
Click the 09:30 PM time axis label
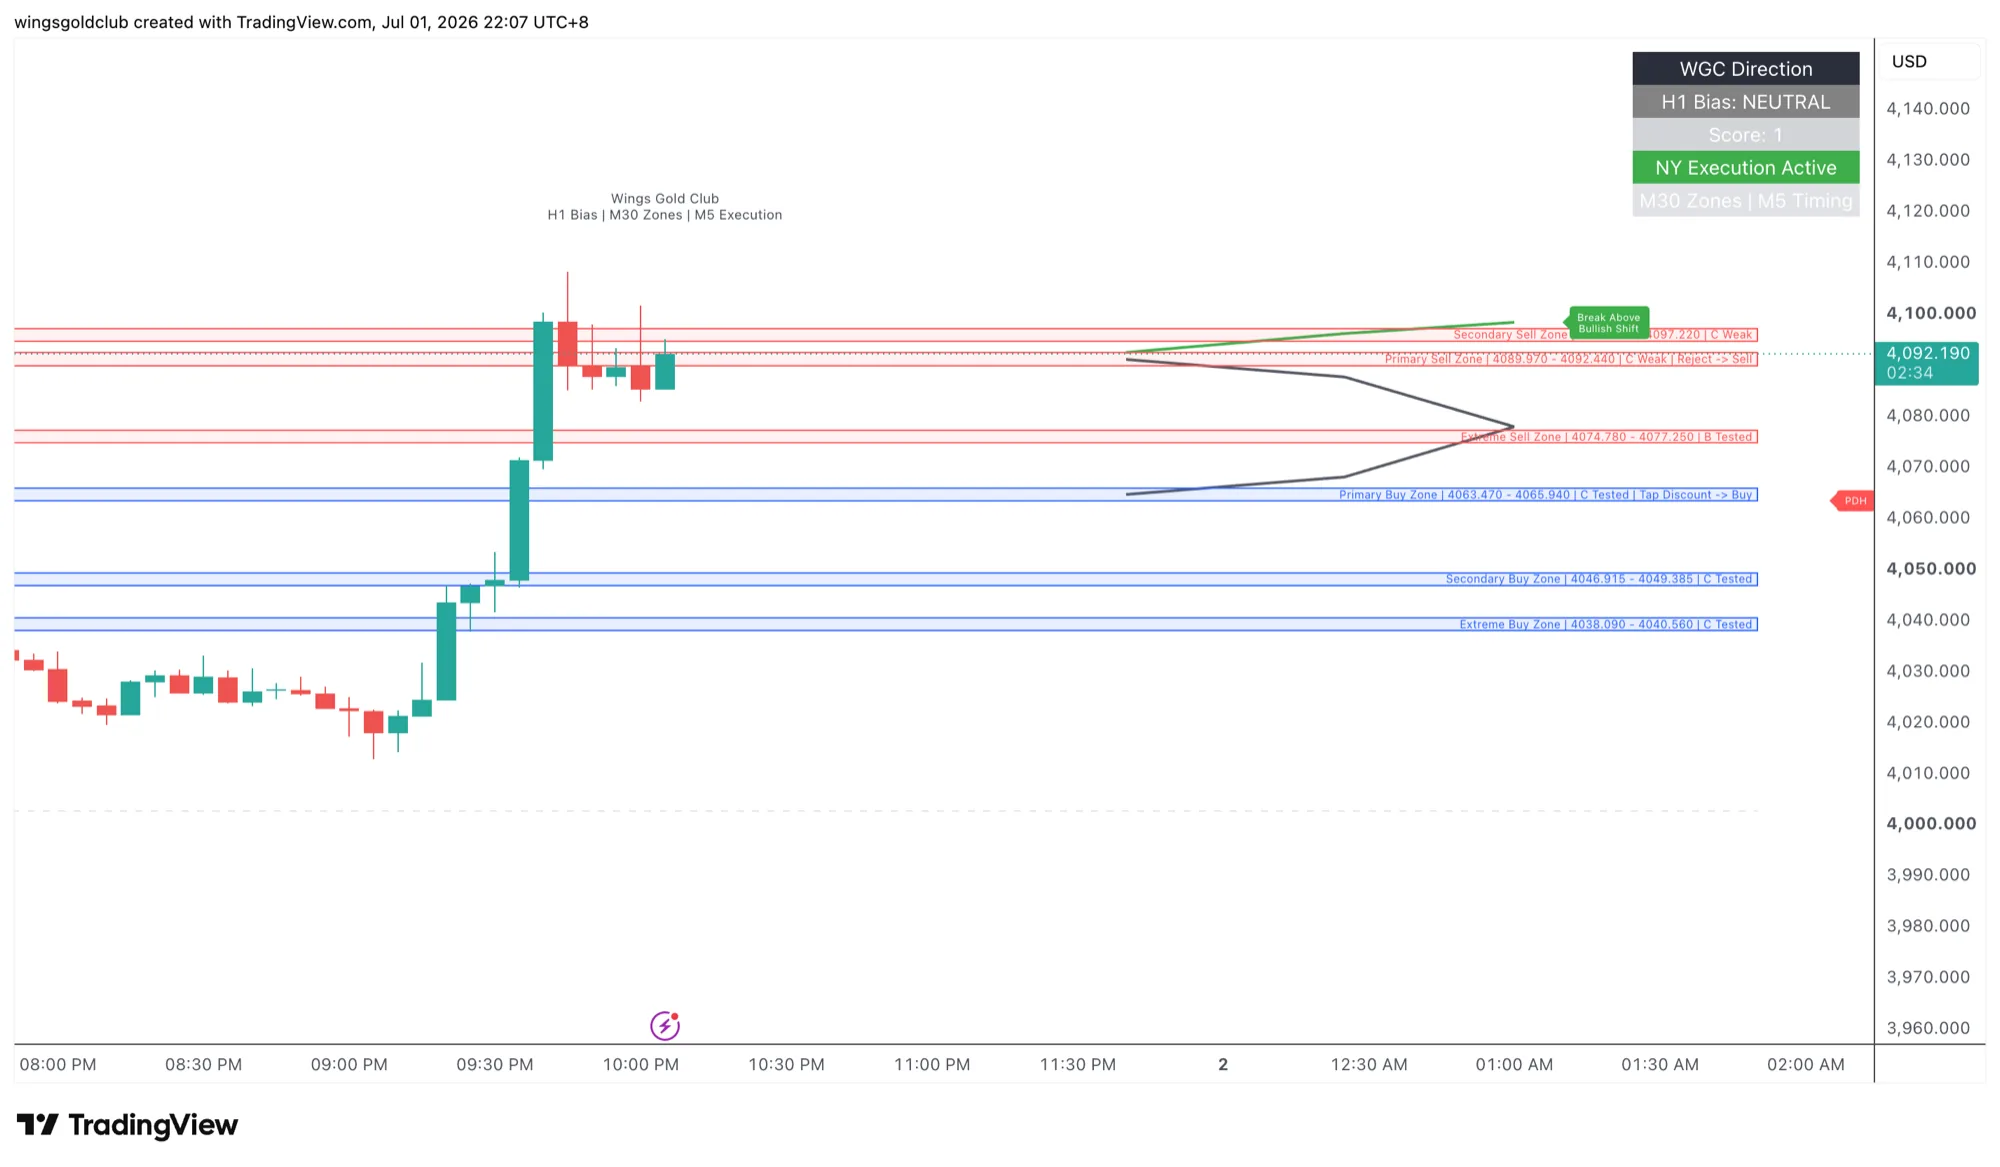[x=495, y=1065]
